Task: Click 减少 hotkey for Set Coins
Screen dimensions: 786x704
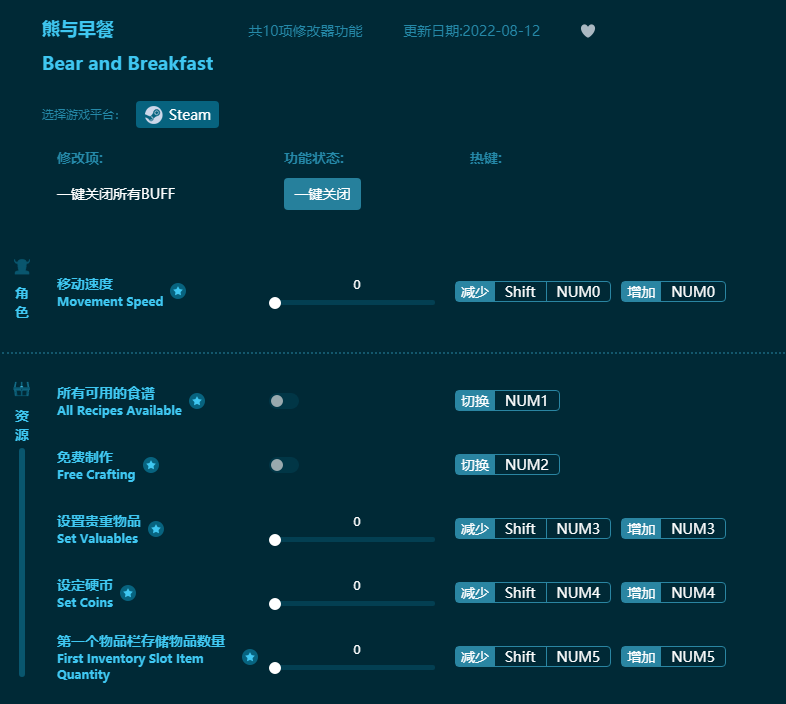Action: [475, 593]
